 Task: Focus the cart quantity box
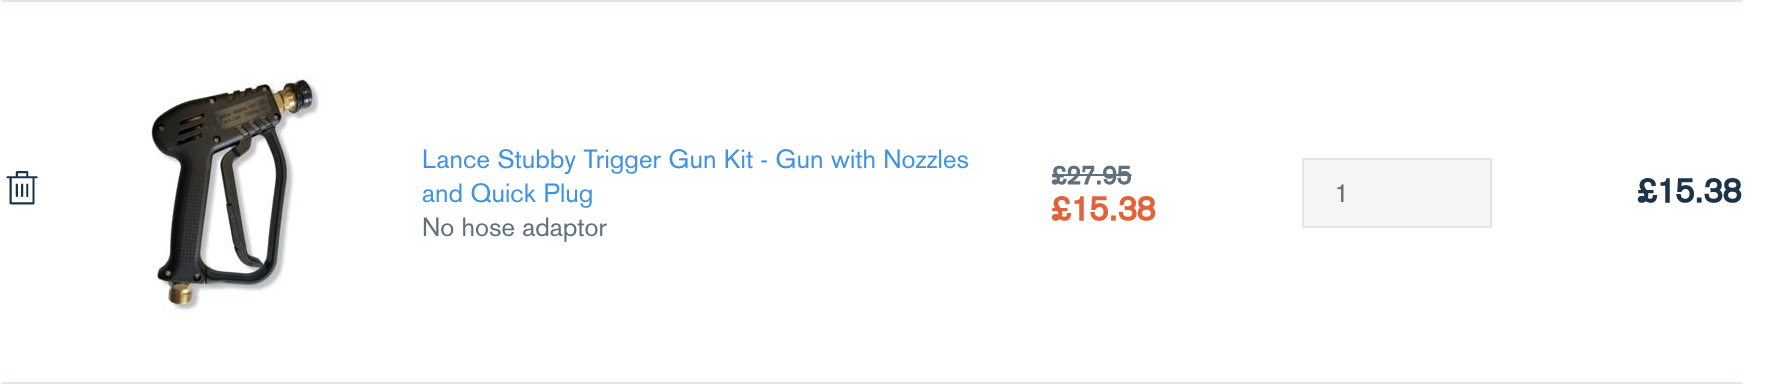[x=1396, y=193]
